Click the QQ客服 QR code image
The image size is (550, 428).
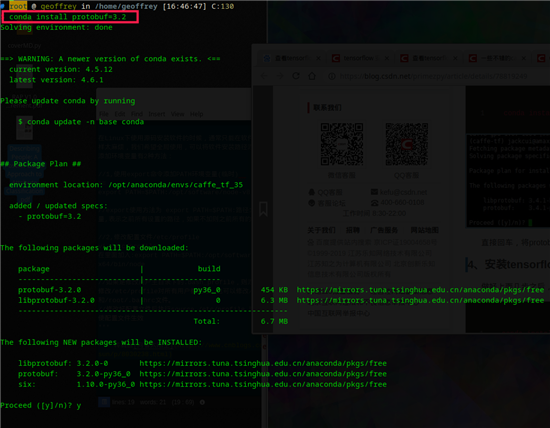pyautogui.click(x=407, y=144)
